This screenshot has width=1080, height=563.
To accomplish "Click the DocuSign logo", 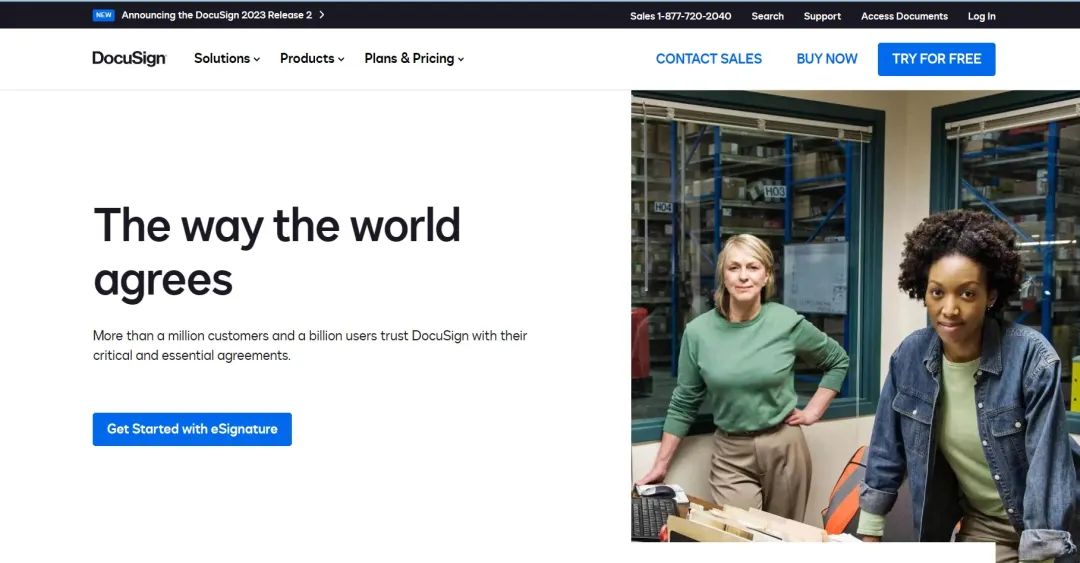I will point(129,59).
